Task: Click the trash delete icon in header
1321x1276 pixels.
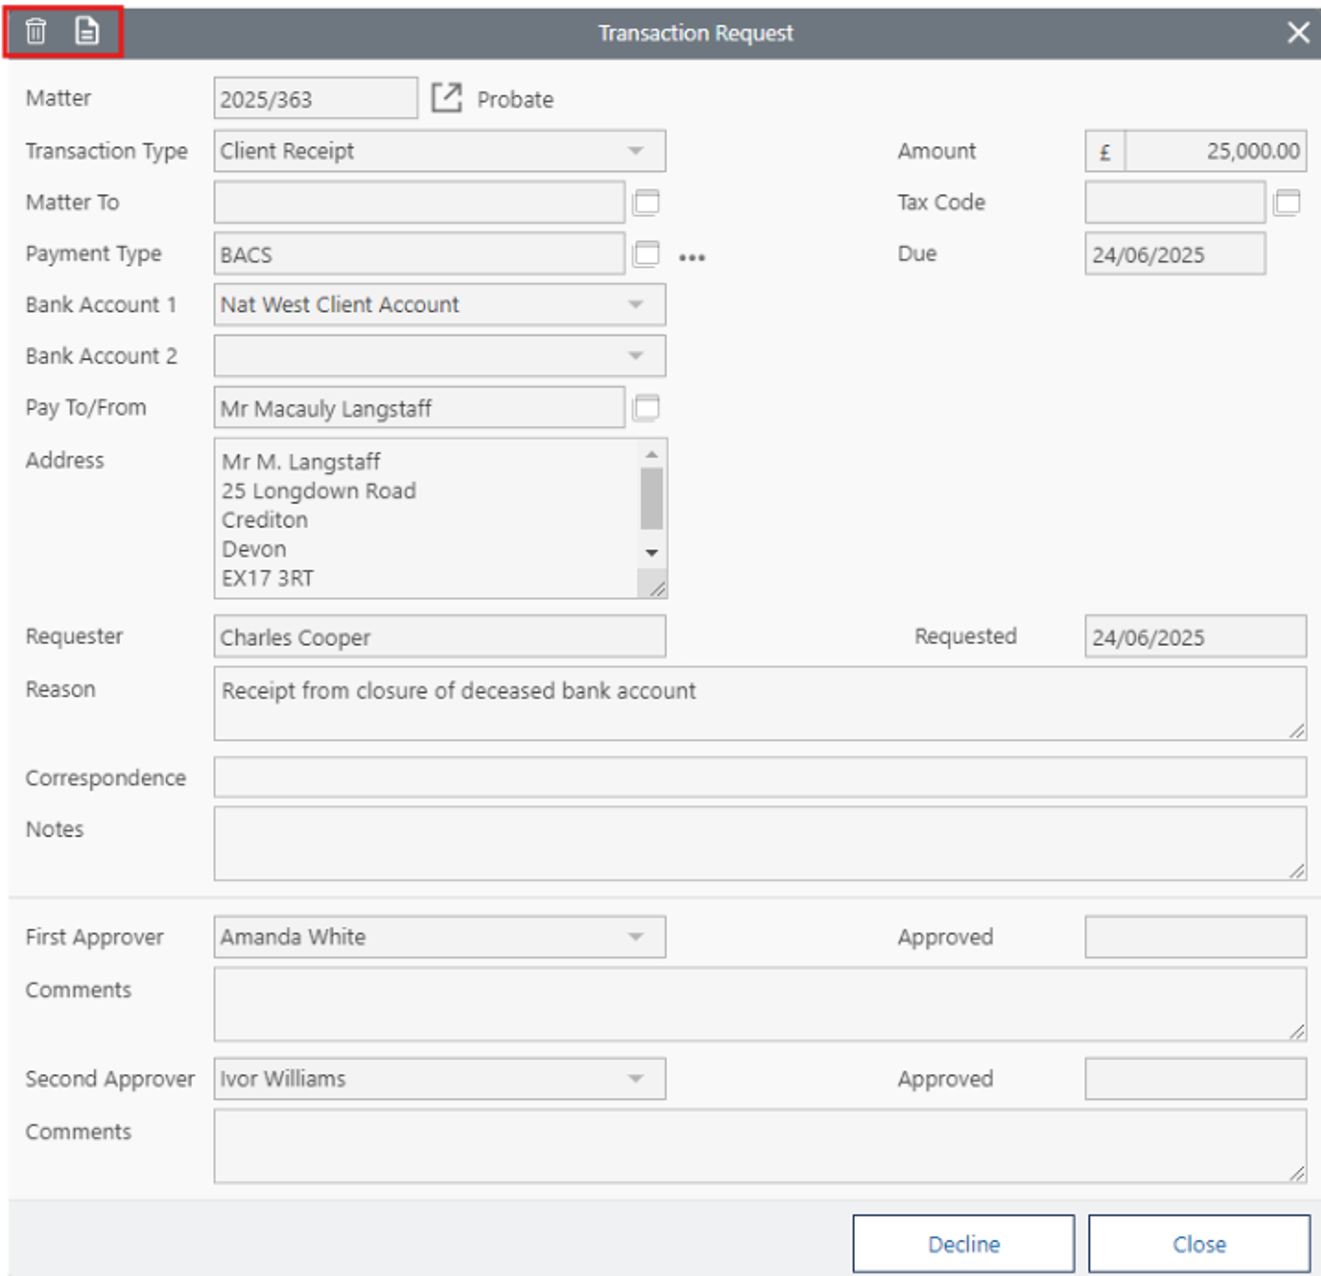Action: coord(36,32)
